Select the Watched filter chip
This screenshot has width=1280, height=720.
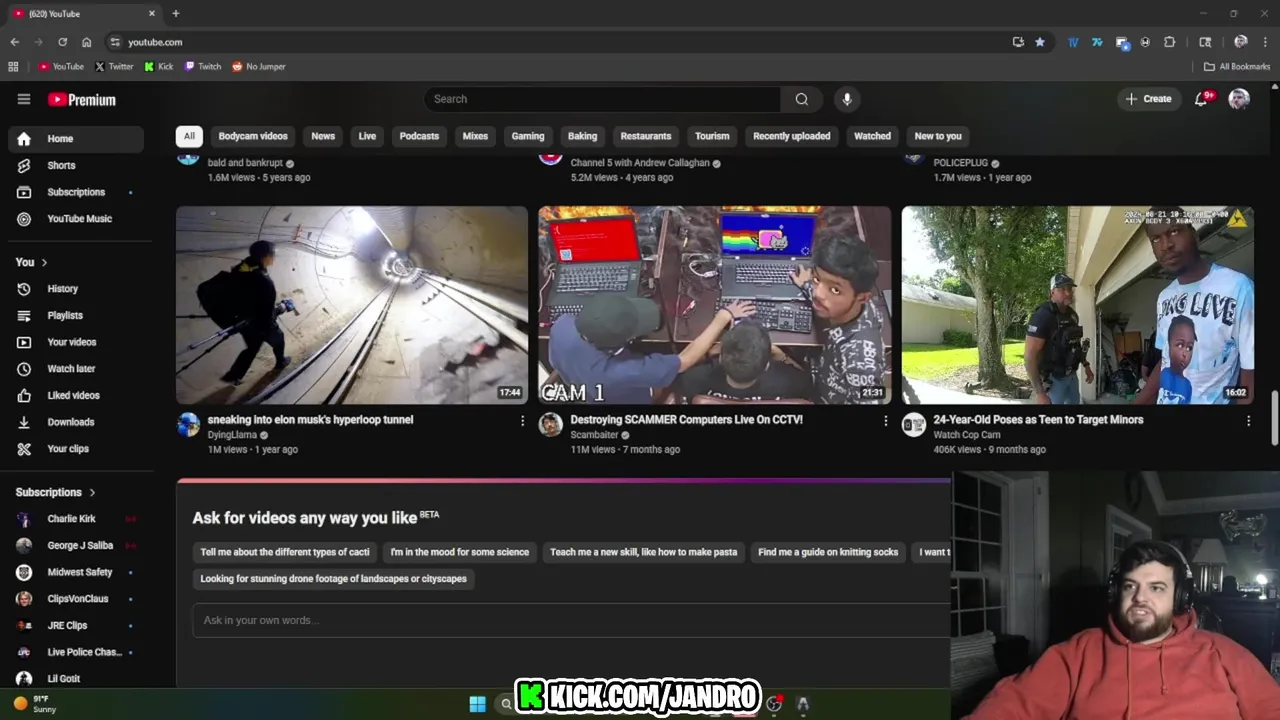(872, 136)
